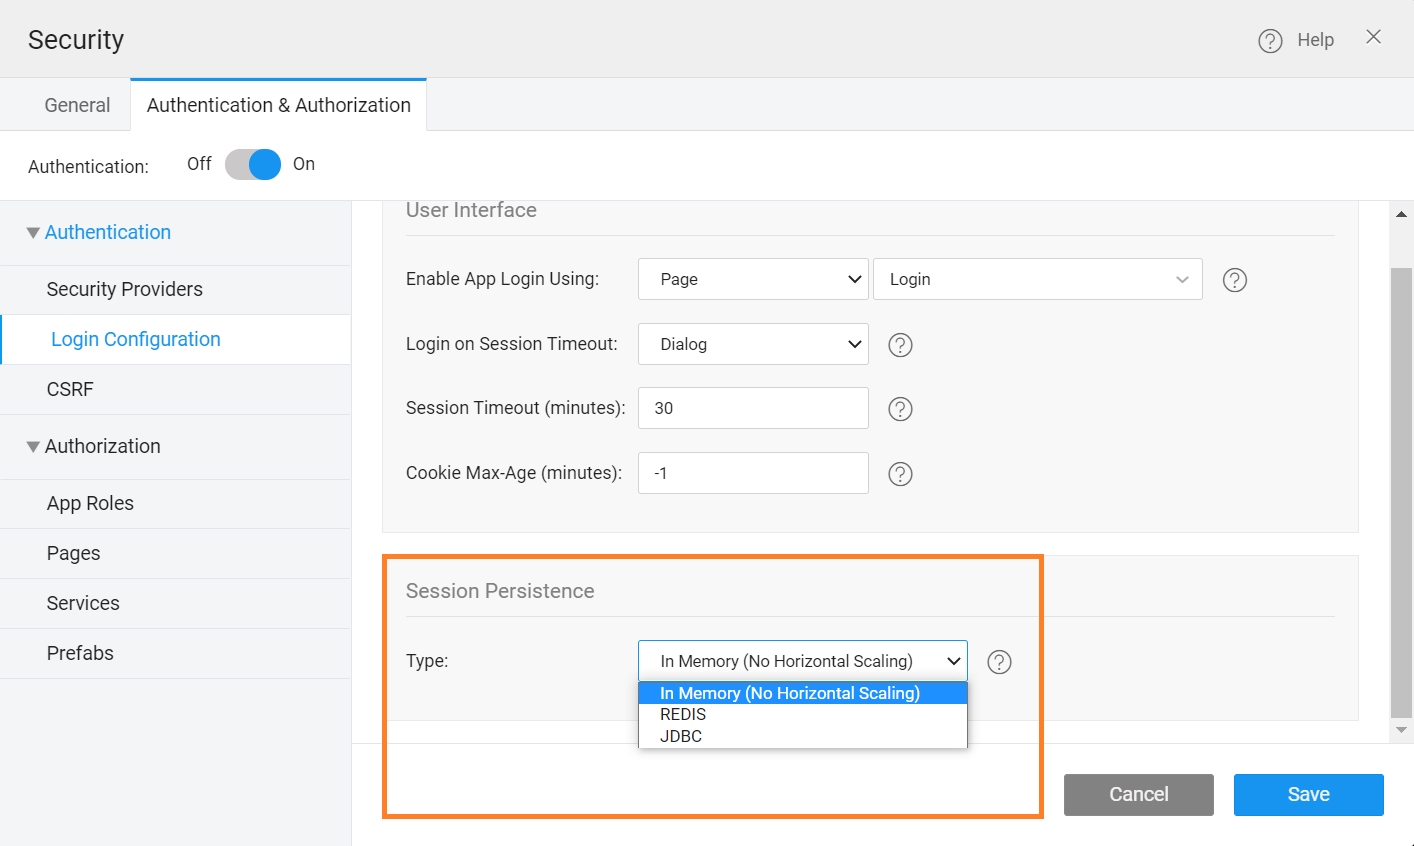This screenshot has height=846, width=1414.
Task: Click the Help question mark icon
Action: 1270,41
